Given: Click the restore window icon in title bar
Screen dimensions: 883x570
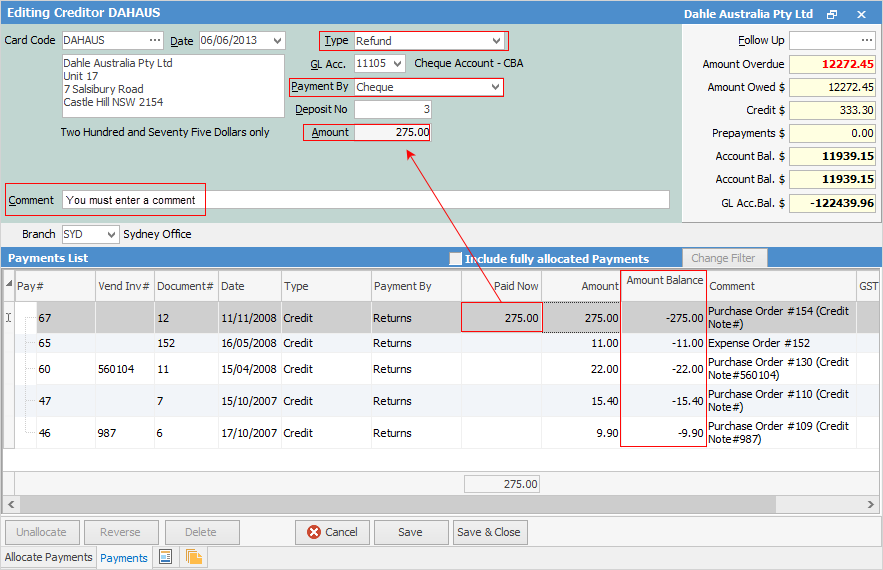Looking at the screenshot, I should (832, 14).
